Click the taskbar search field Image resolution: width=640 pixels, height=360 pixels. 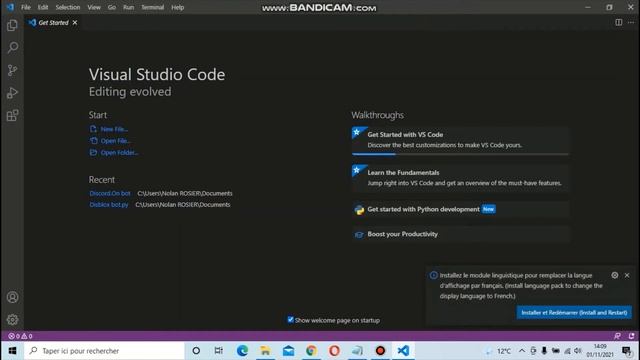[104, 351]
